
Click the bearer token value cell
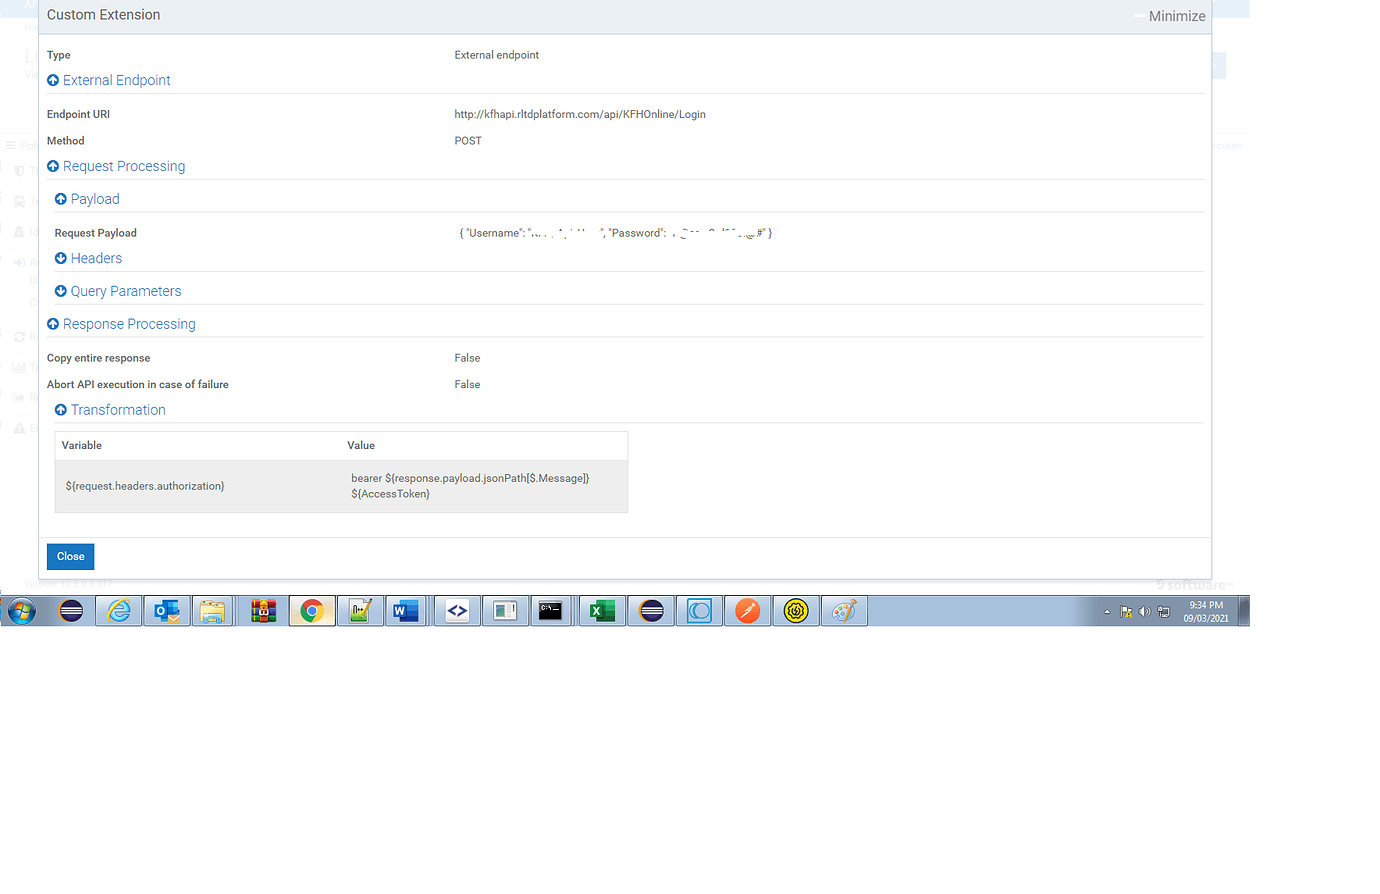click(x=470, y=486)
